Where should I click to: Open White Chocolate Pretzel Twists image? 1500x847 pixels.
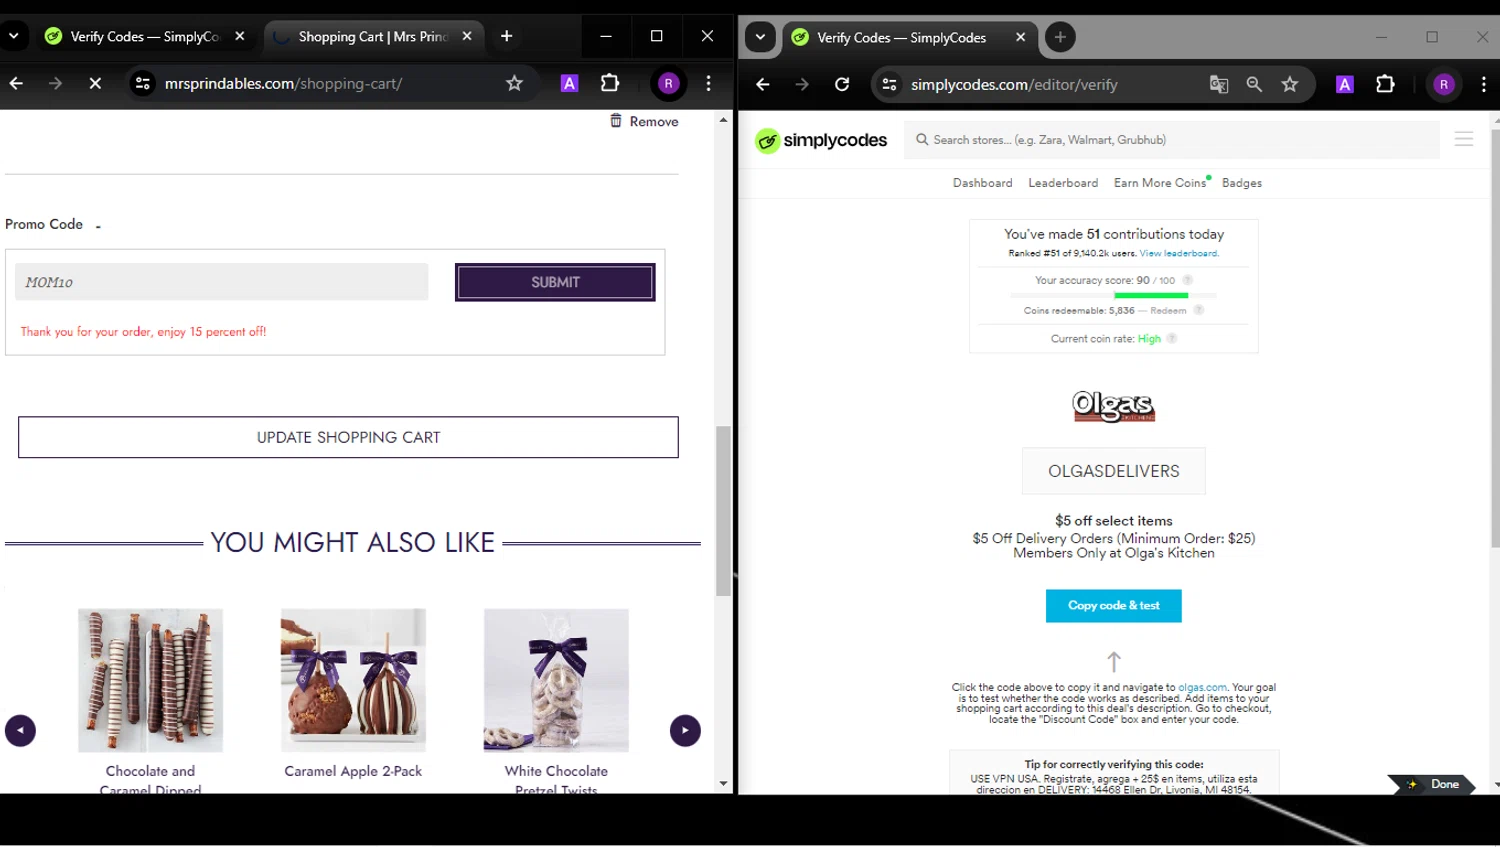pyautogui.click(x=556, y=680)
